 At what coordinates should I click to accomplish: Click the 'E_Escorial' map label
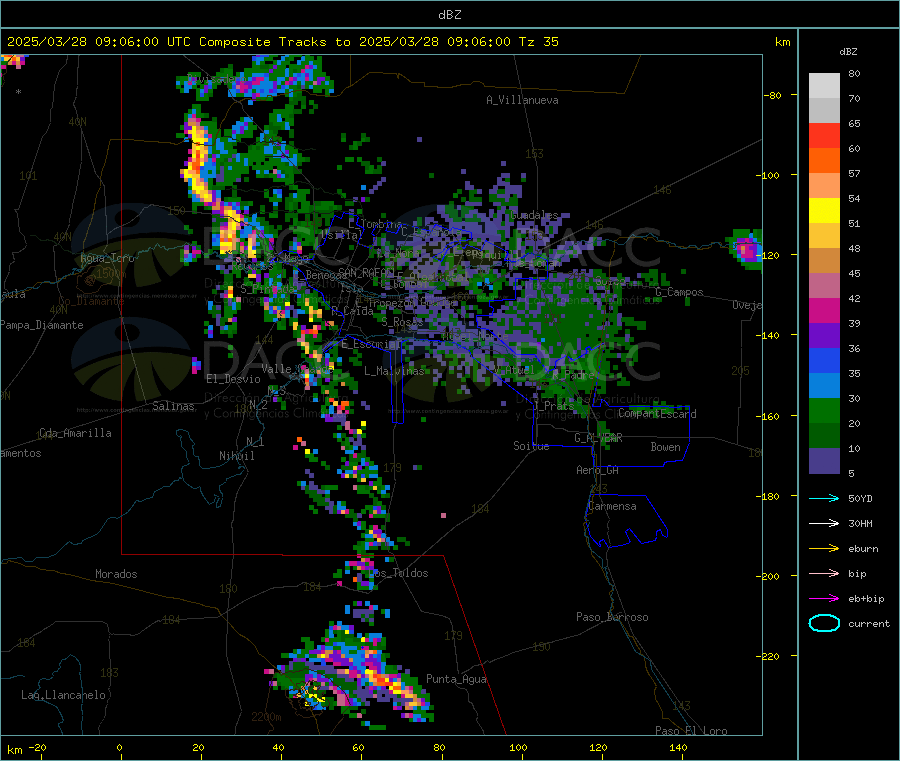(x=371, y=344)
